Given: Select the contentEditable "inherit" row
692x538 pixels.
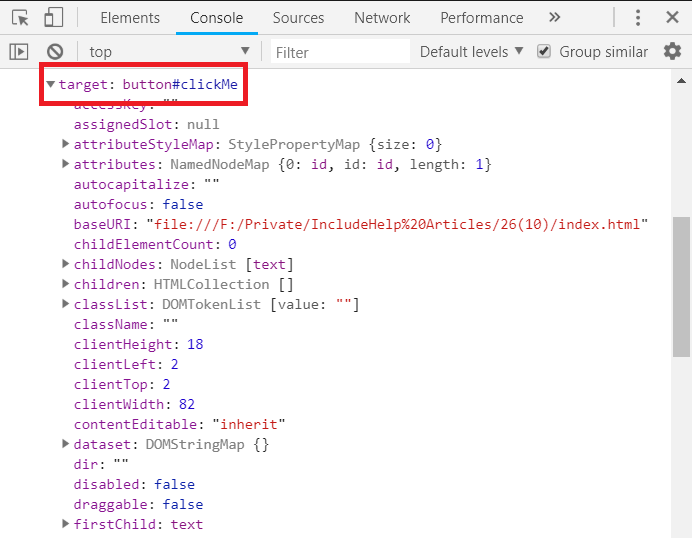Looking at the screenshot, I should pos(180,424).
